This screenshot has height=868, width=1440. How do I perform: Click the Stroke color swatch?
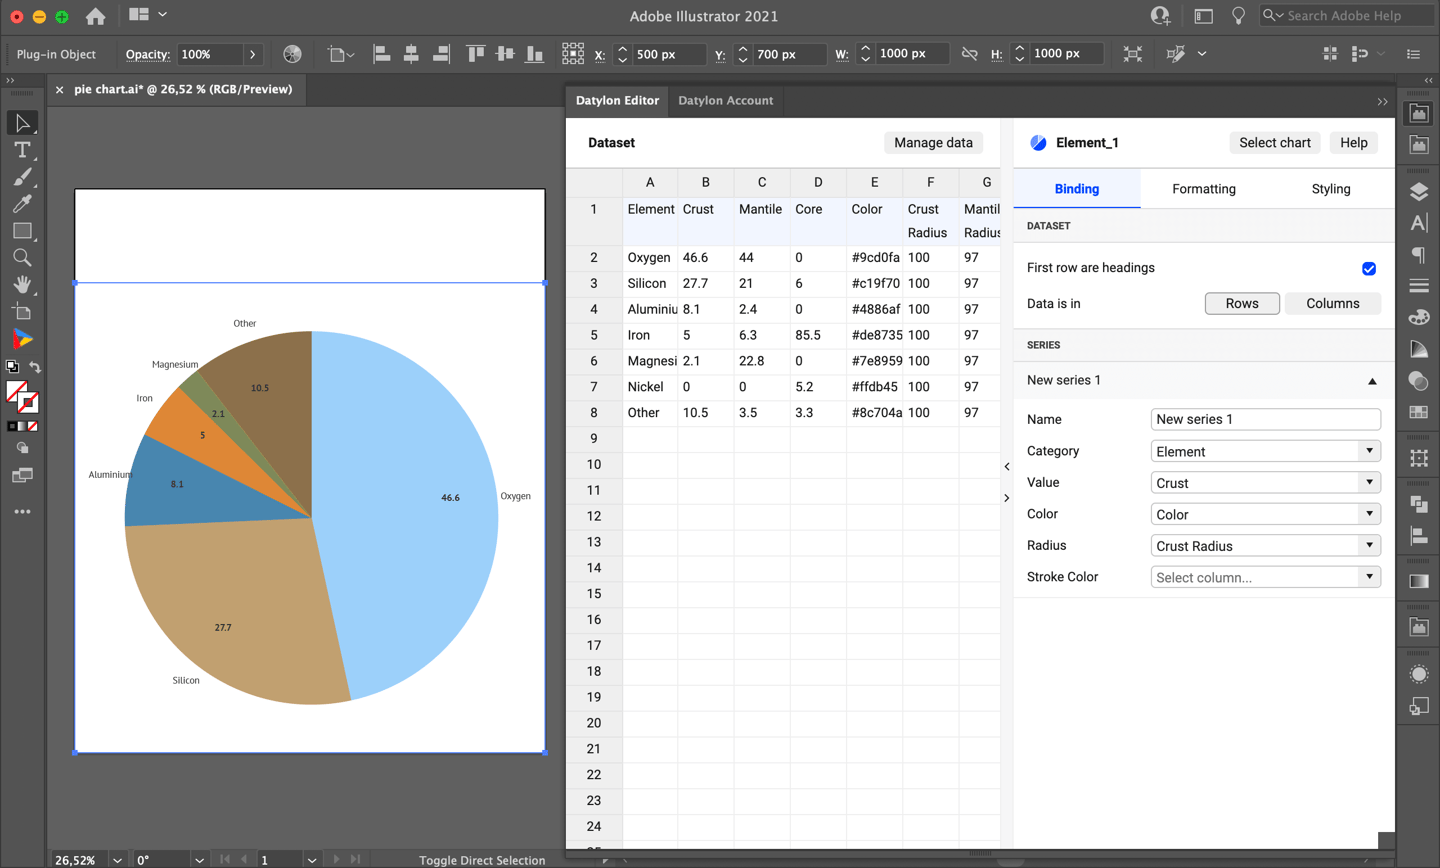tap(29, 404)
